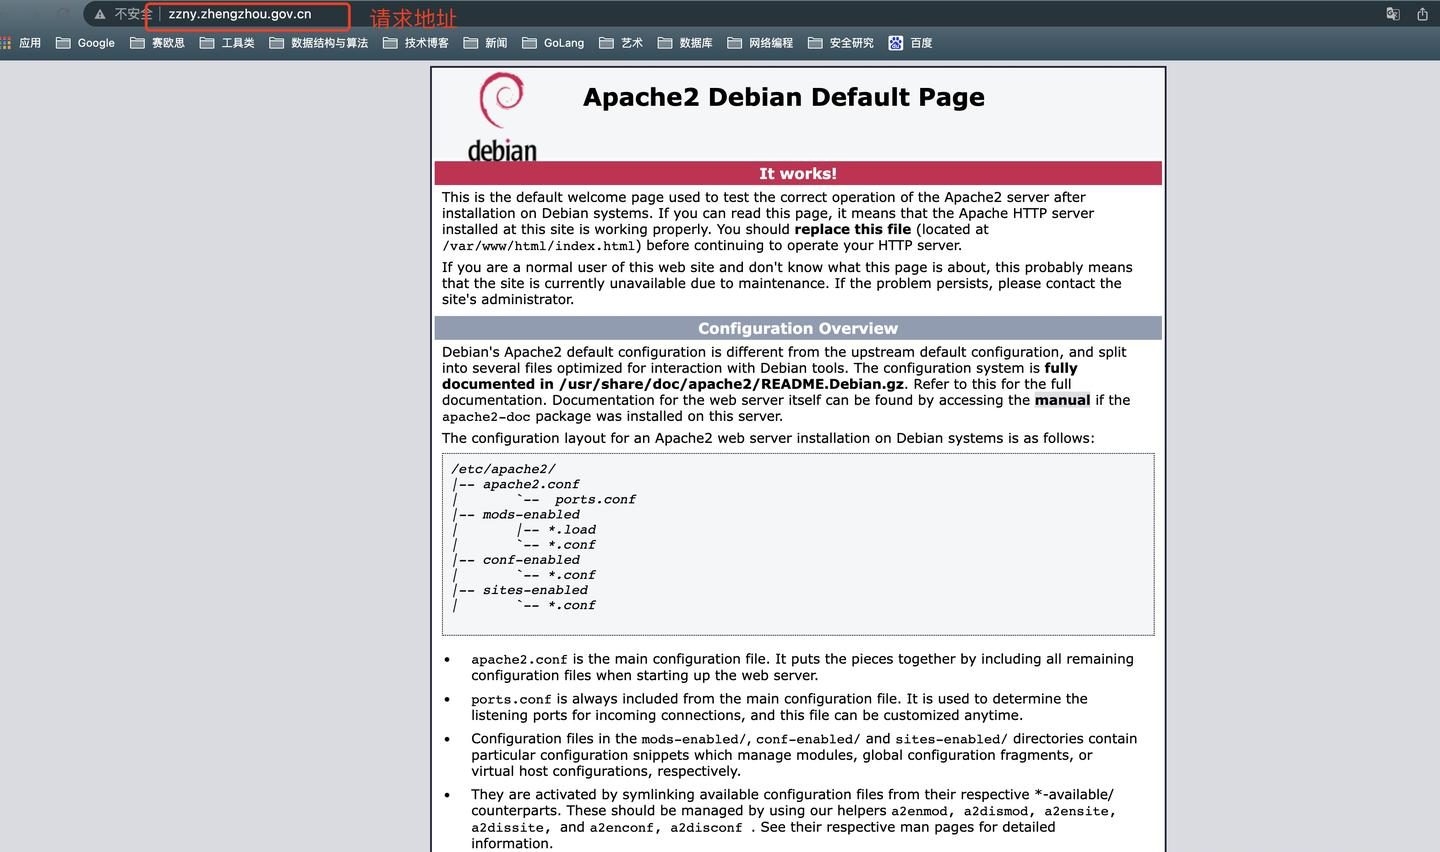Open the 百度 bookmark
1440x852 pixels.
pos(910,43)
